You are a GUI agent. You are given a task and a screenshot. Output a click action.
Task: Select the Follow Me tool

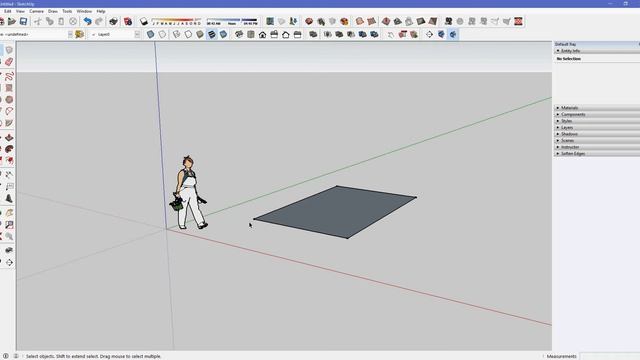point(9,149)
